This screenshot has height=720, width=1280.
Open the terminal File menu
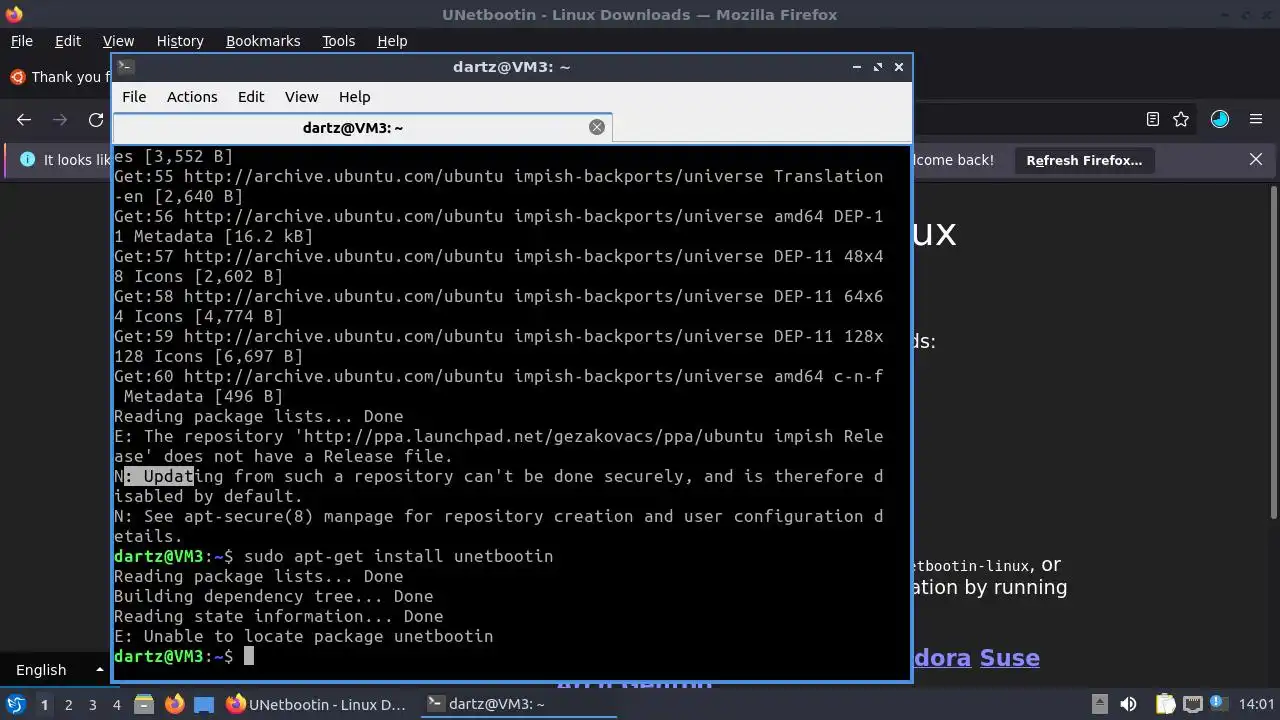coord(134,97)
